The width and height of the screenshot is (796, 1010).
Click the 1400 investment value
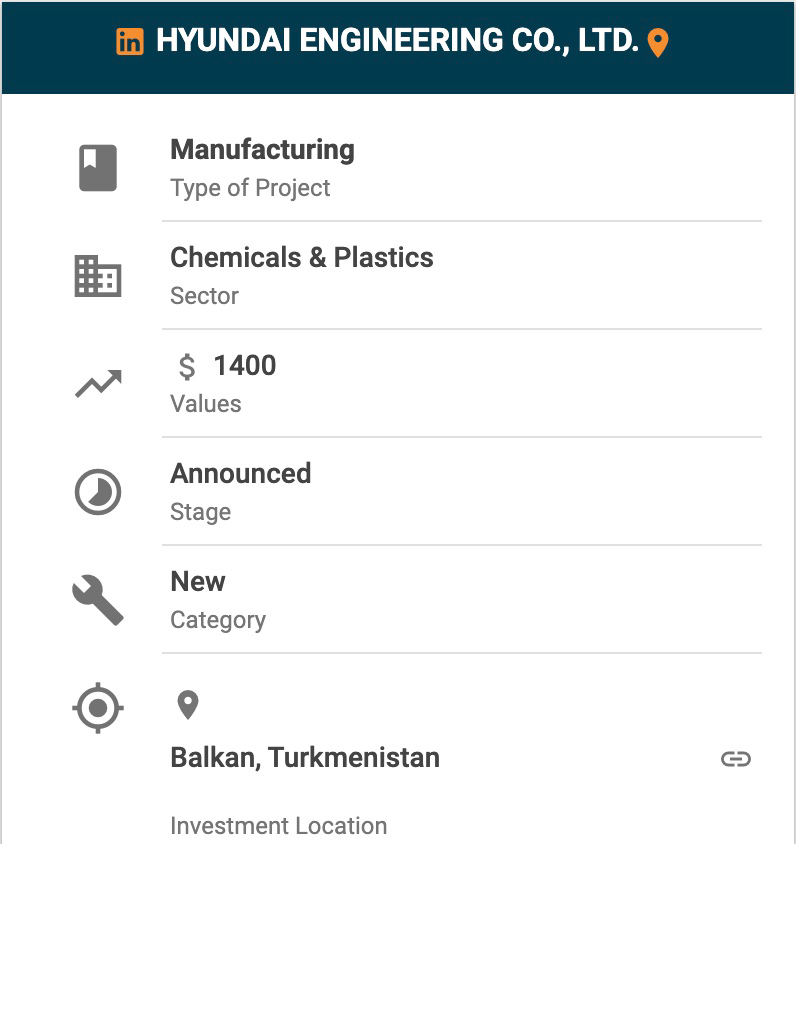coord(245,366)
